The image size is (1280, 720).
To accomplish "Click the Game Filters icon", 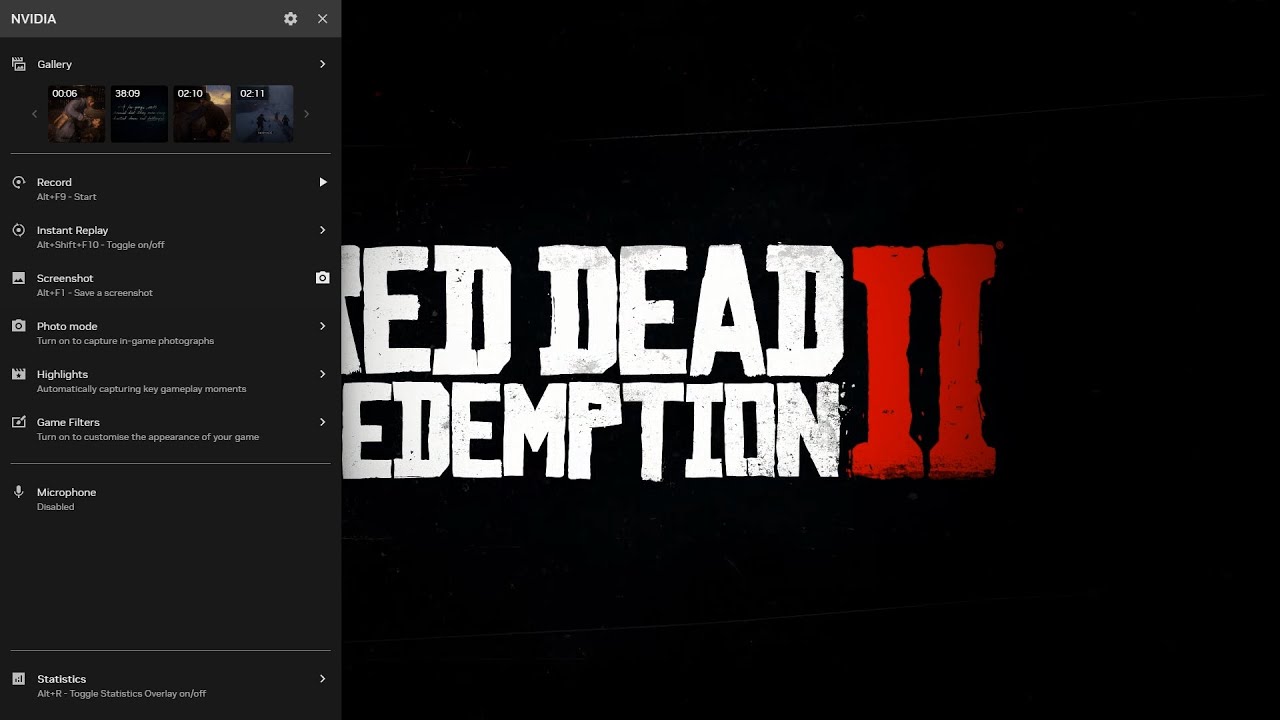I will pos(18,422).
